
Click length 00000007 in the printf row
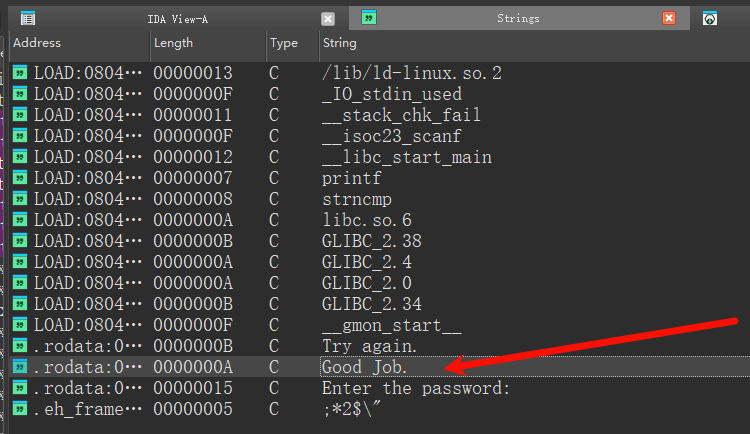click(193, 178)
